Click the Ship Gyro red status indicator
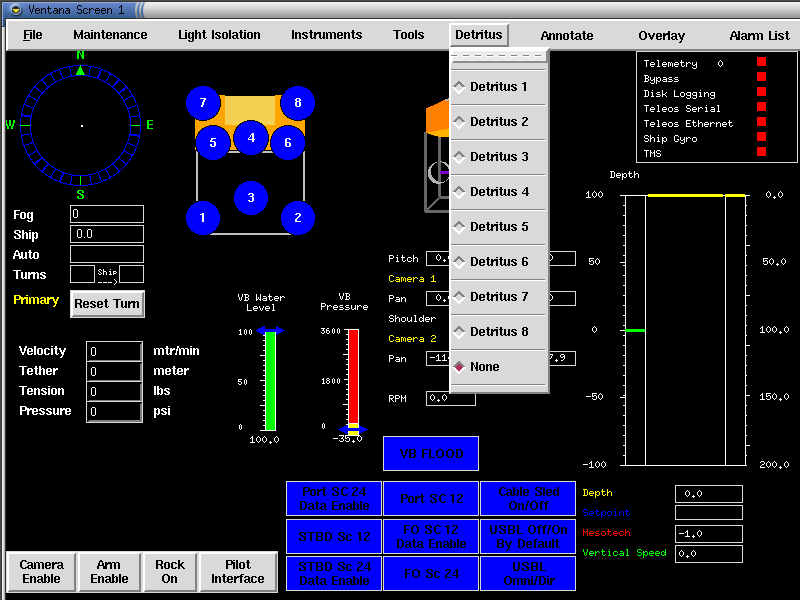 (762, 136)
